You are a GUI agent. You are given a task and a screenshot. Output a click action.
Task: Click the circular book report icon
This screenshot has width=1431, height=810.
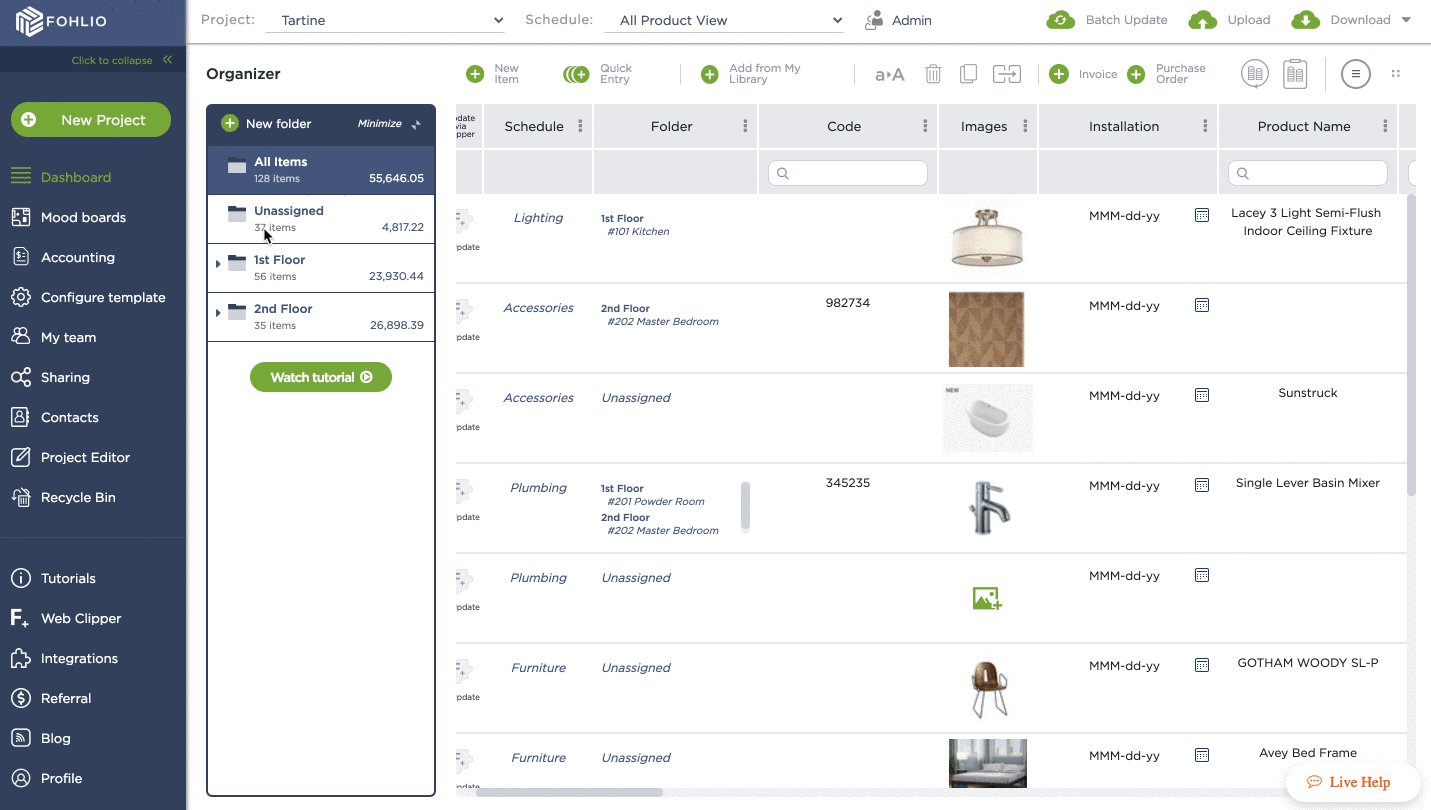point(1255,74)
